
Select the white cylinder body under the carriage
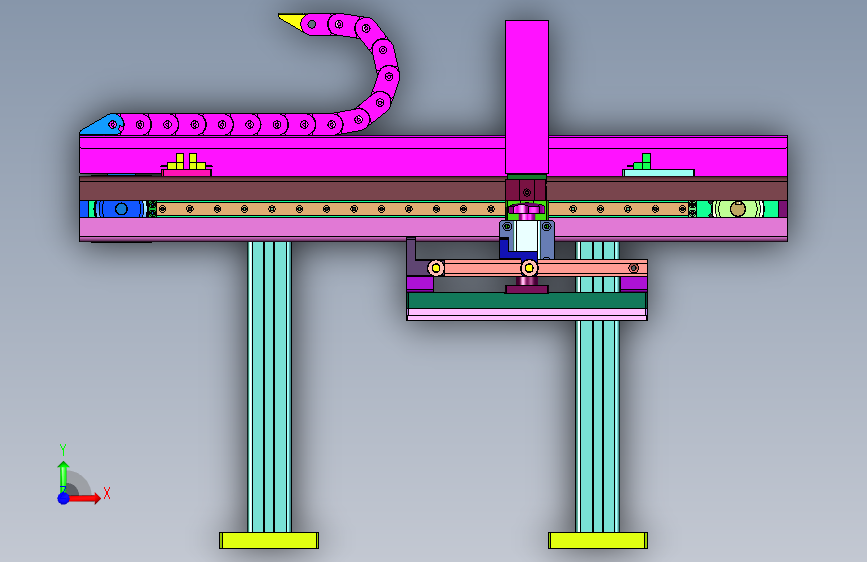(x=526, y=236)
